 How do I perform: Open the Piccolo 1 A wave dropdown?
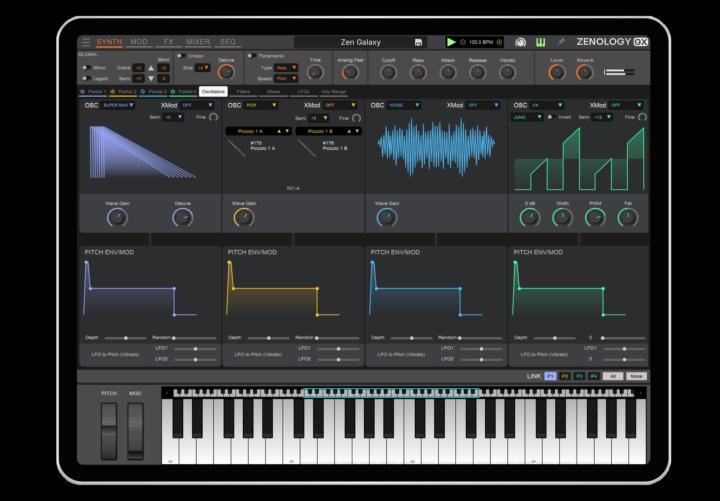(x=259, y=131)
